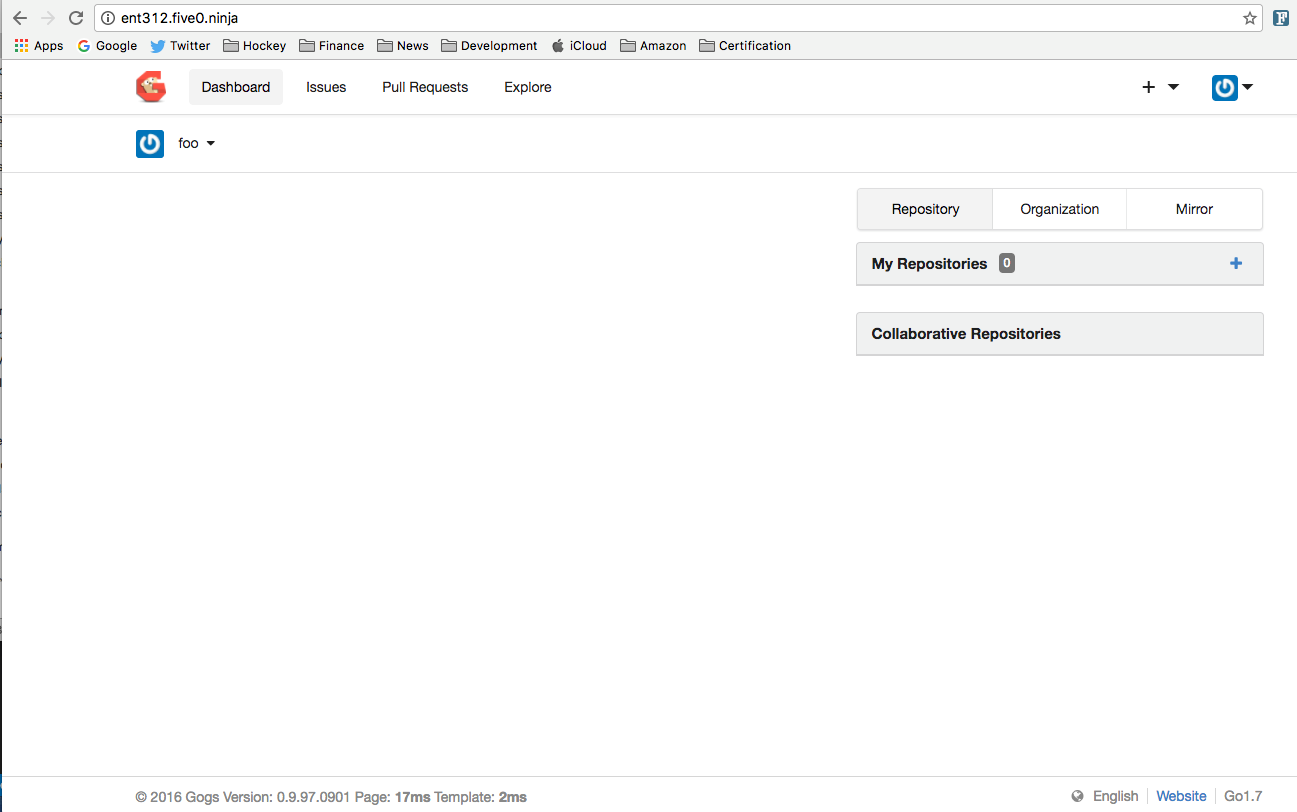The height and width of the screenshot is (812, 1297).
Task: Open Google bookmark
Action: pyautogui.click(x=107, y=46)
